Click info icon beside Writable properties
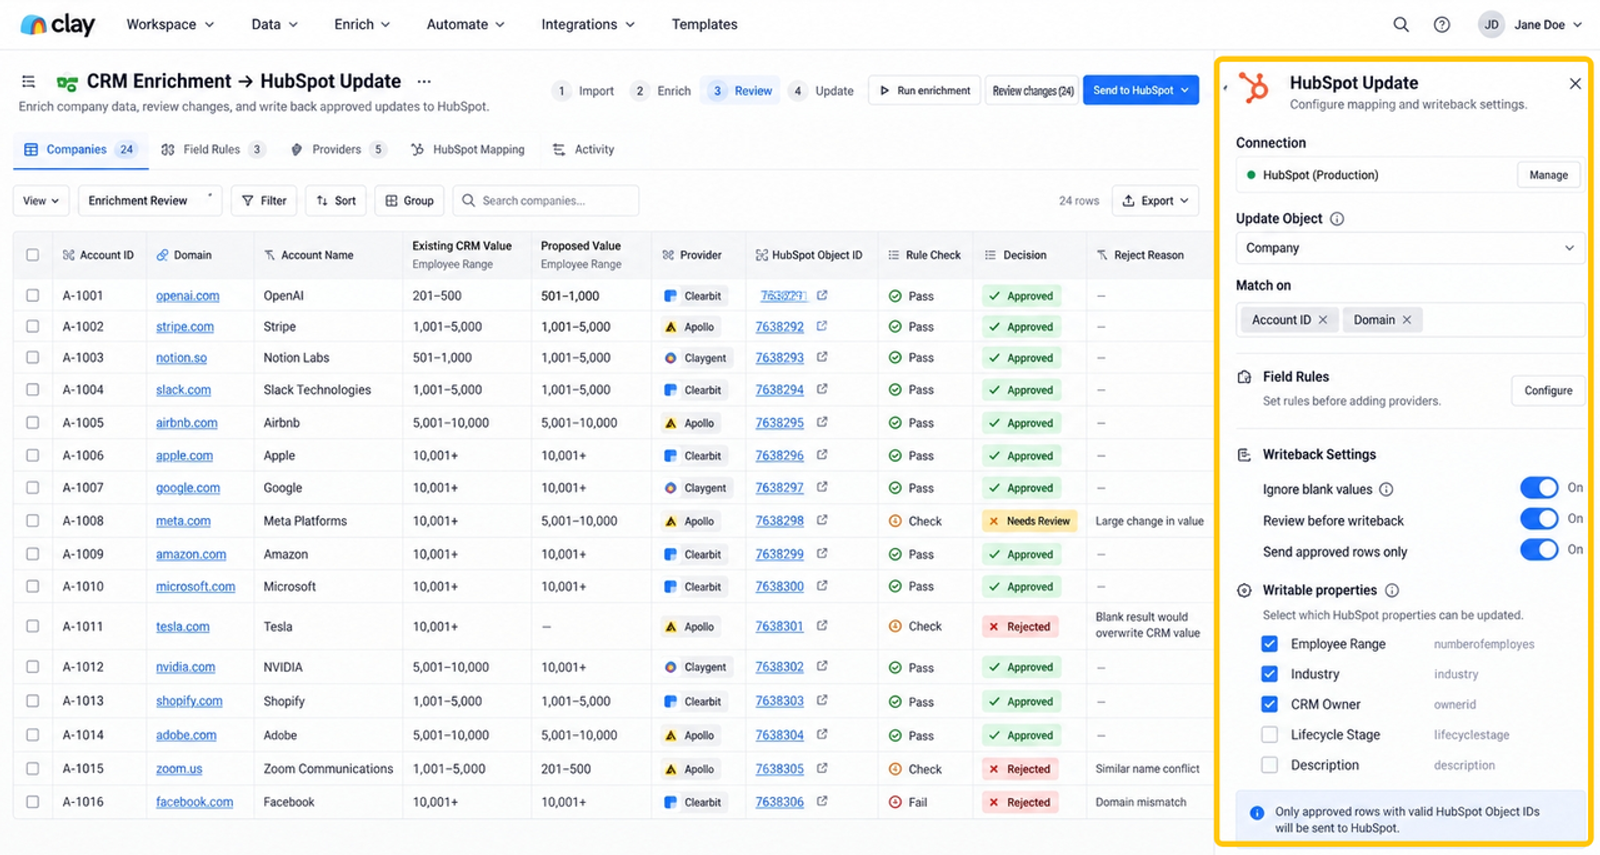 1392,591
